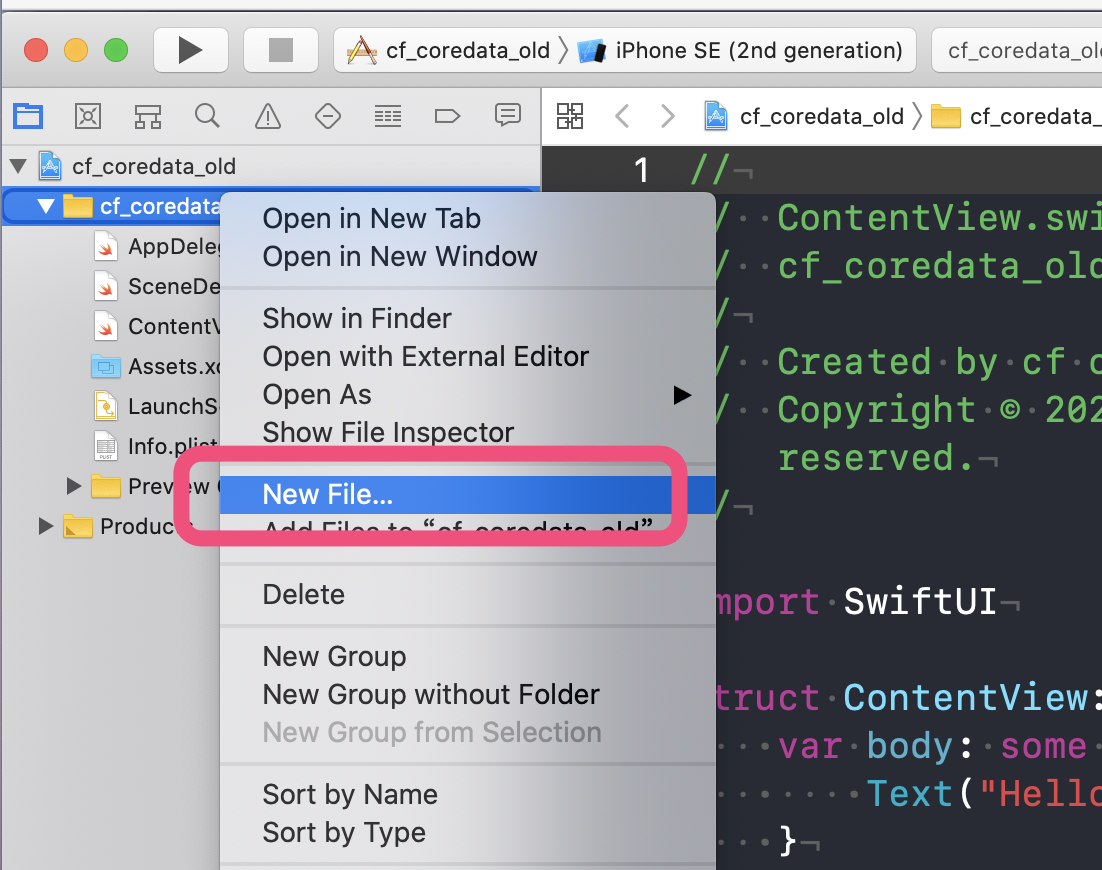Image resolution: width=1102 pixels, height=870 pixels.
Task: Click SwiftUI in the import line
Action: tap(920, 602)
